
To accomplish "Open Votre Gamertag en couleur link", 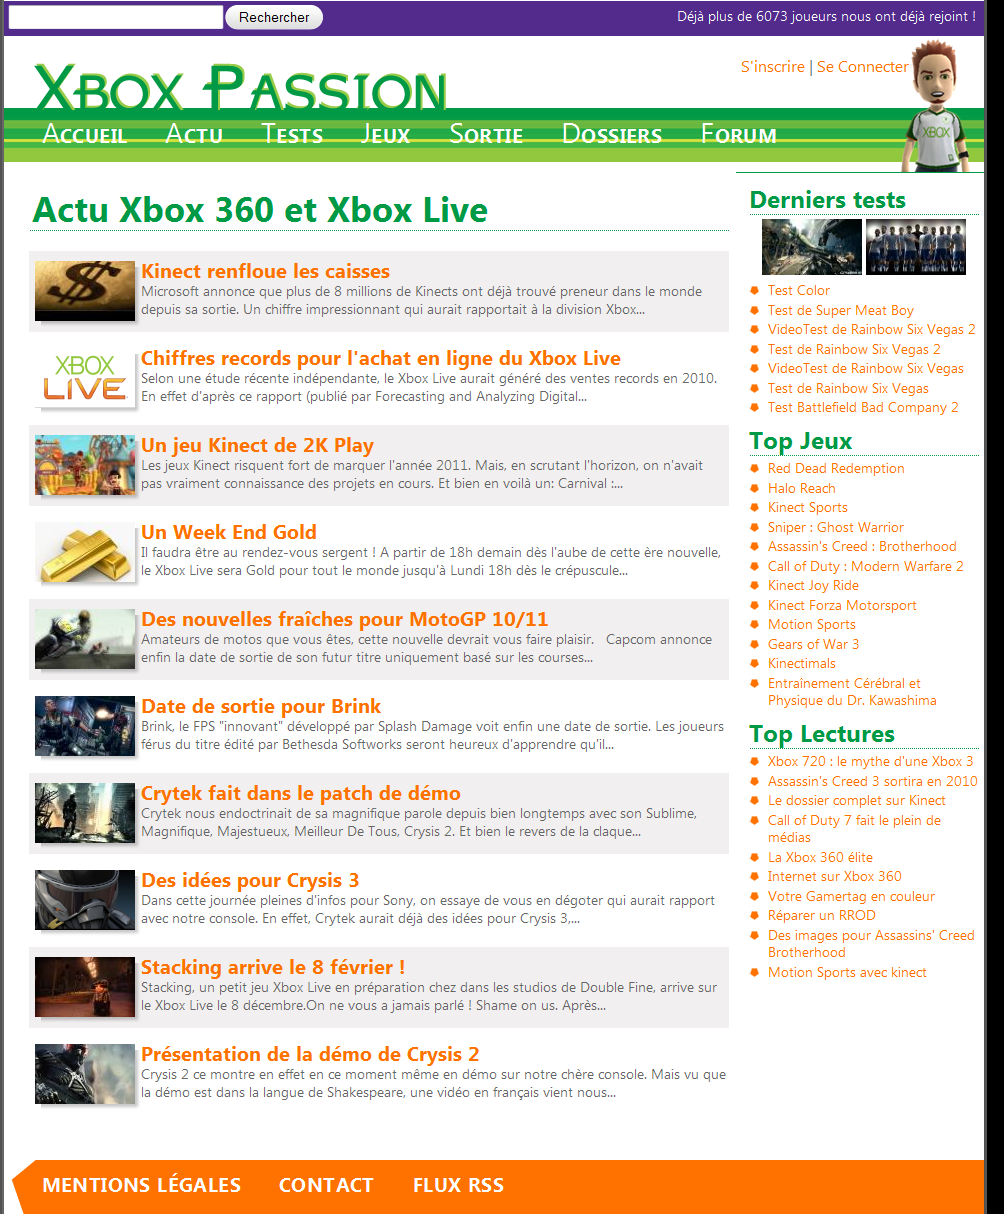I will point(852,896).
